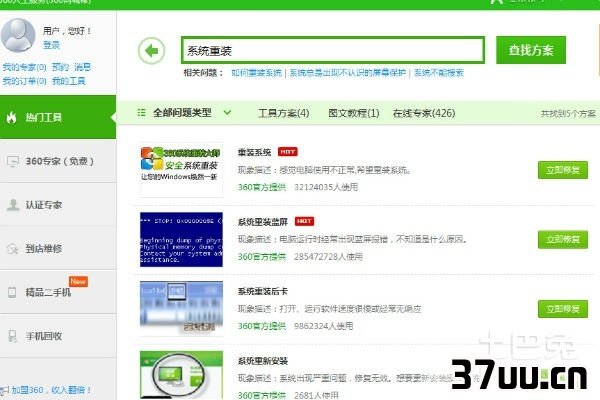Click 立即修复 for 系统重装后卡
600x400 pixels.
coord(562,309)
